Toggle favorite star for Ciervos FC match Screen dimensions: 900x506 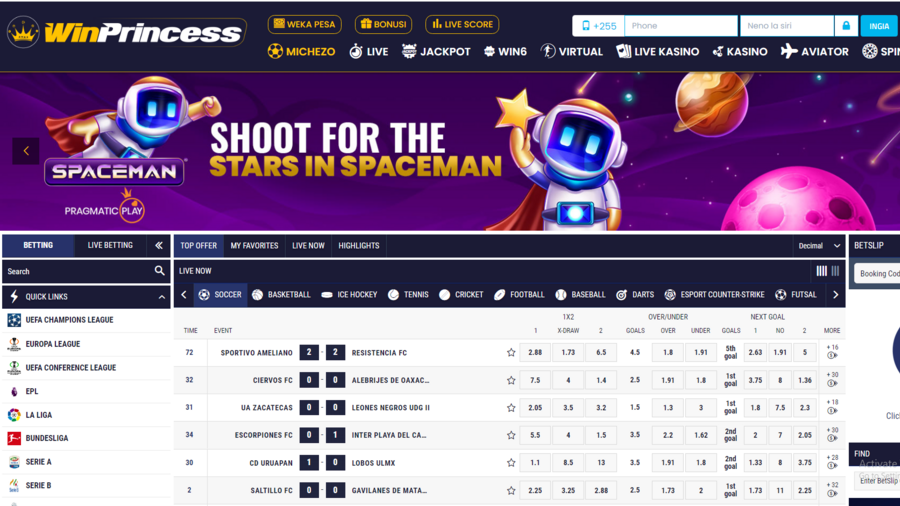pos(511,380)
